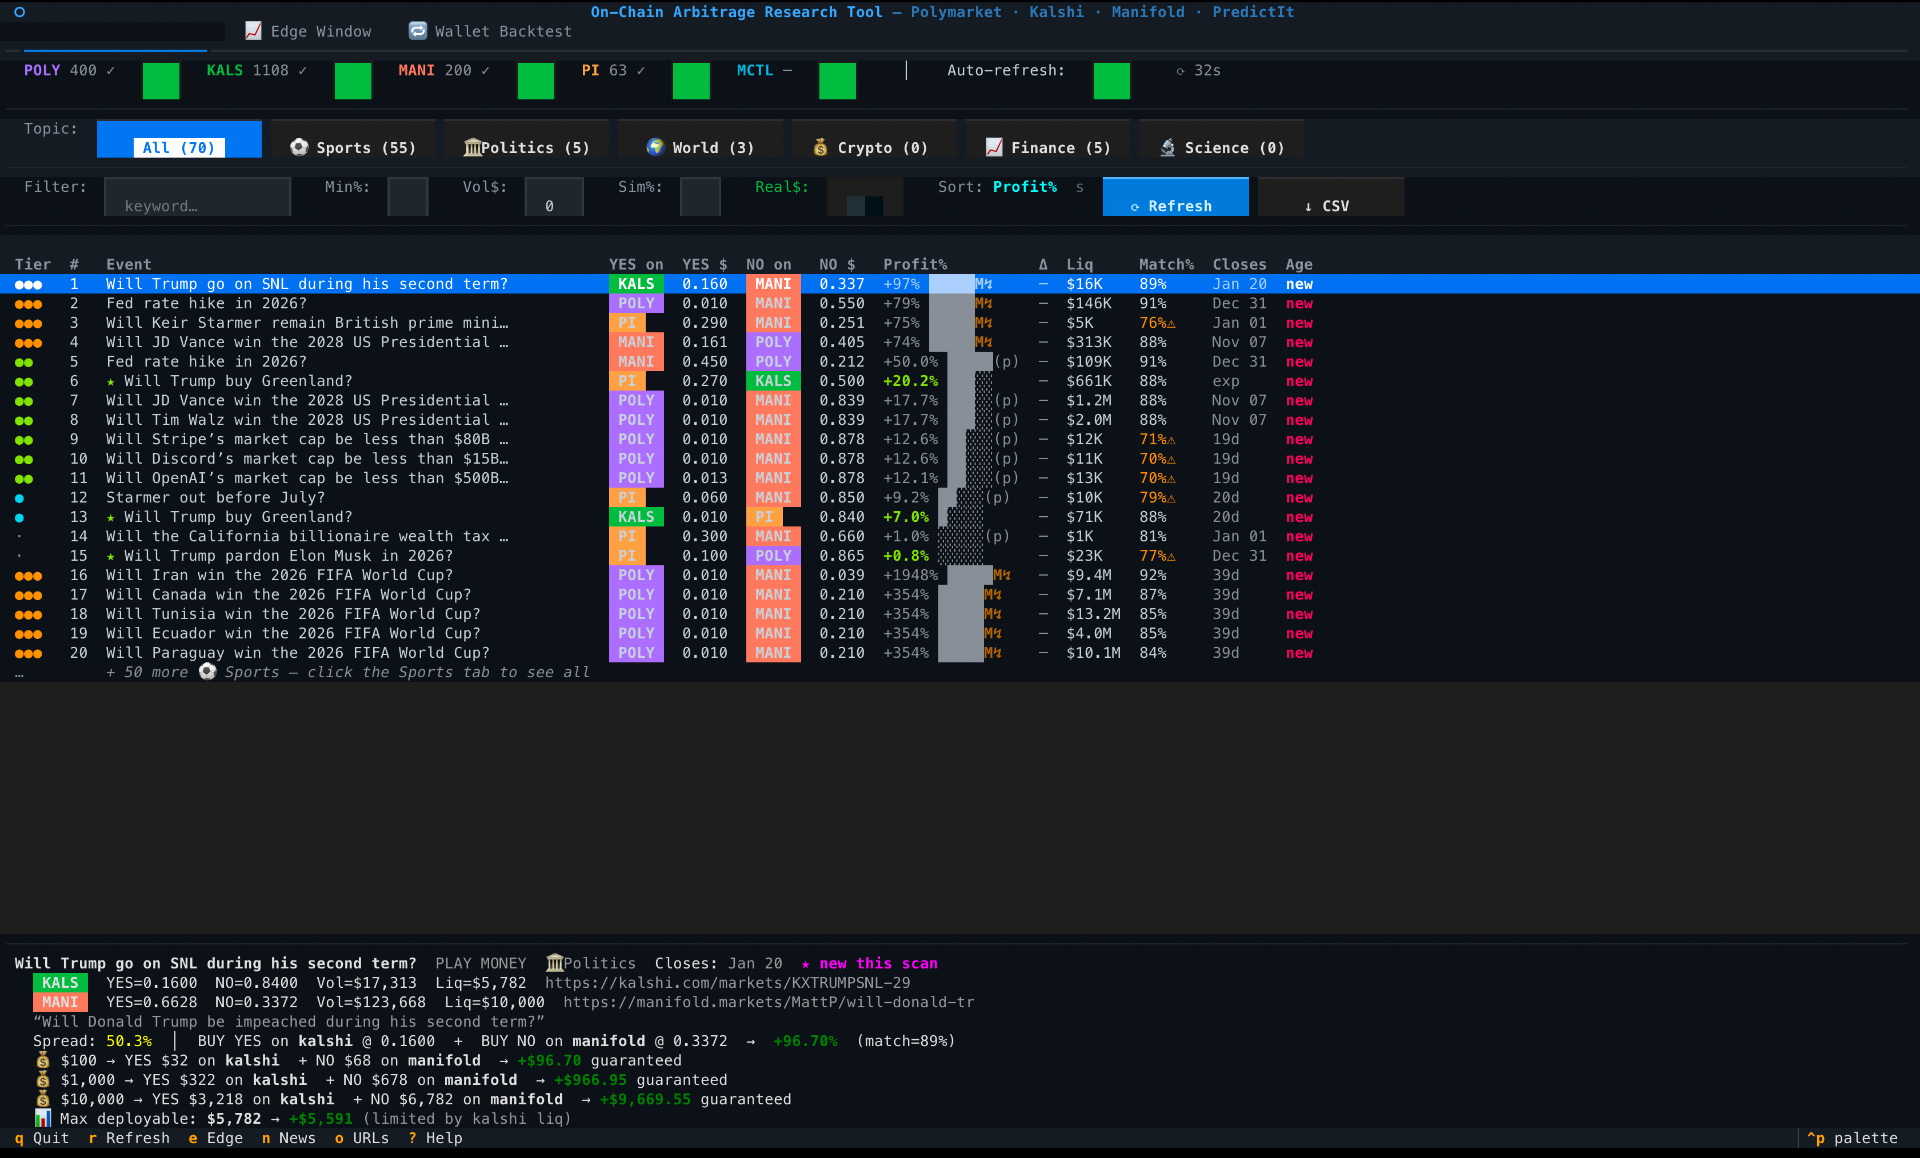Click the countdown icon beside 32s
This screenshot has height=1158, width=1920.
point(1180,71)
